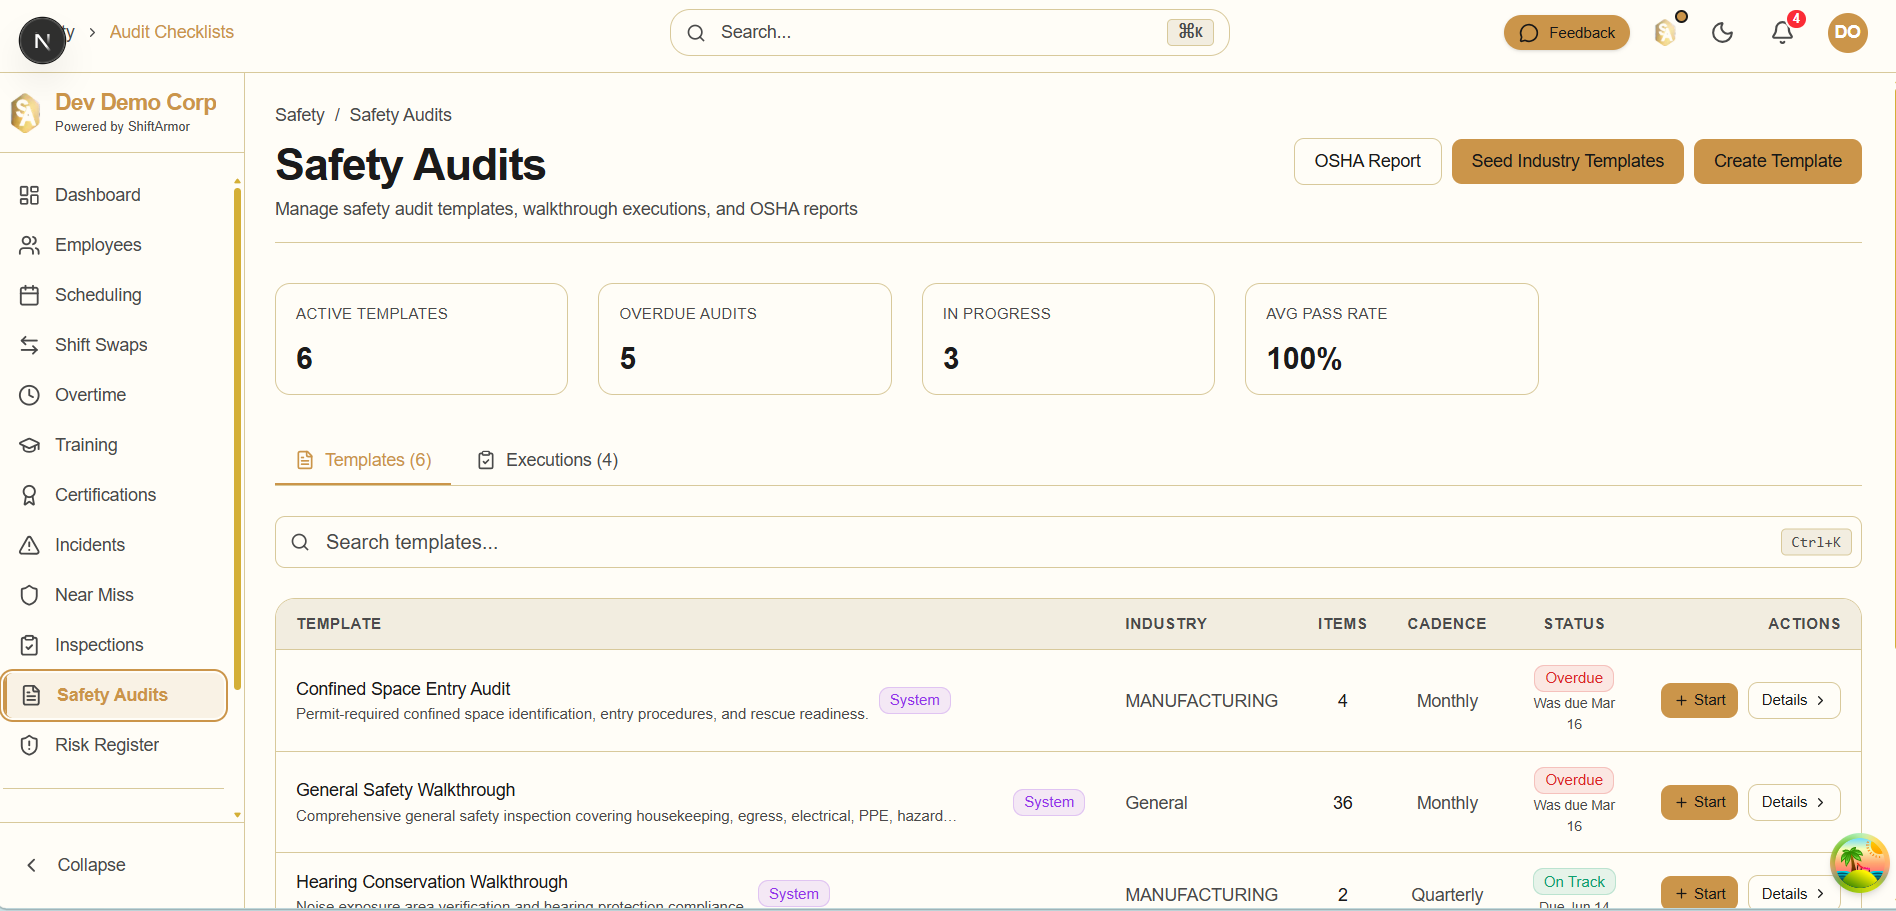1896x911 pixels.
Task: Click the Dashboard sidebar icon
Action: (x=29, y=195)
